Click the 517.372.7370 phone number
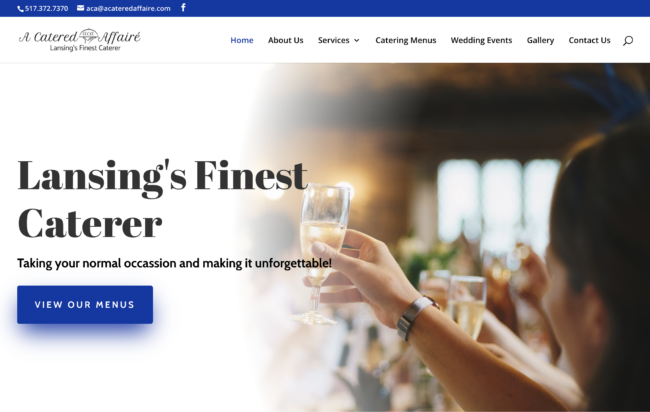This screenshot has height=412, width=650. click(x=46, y=8)
